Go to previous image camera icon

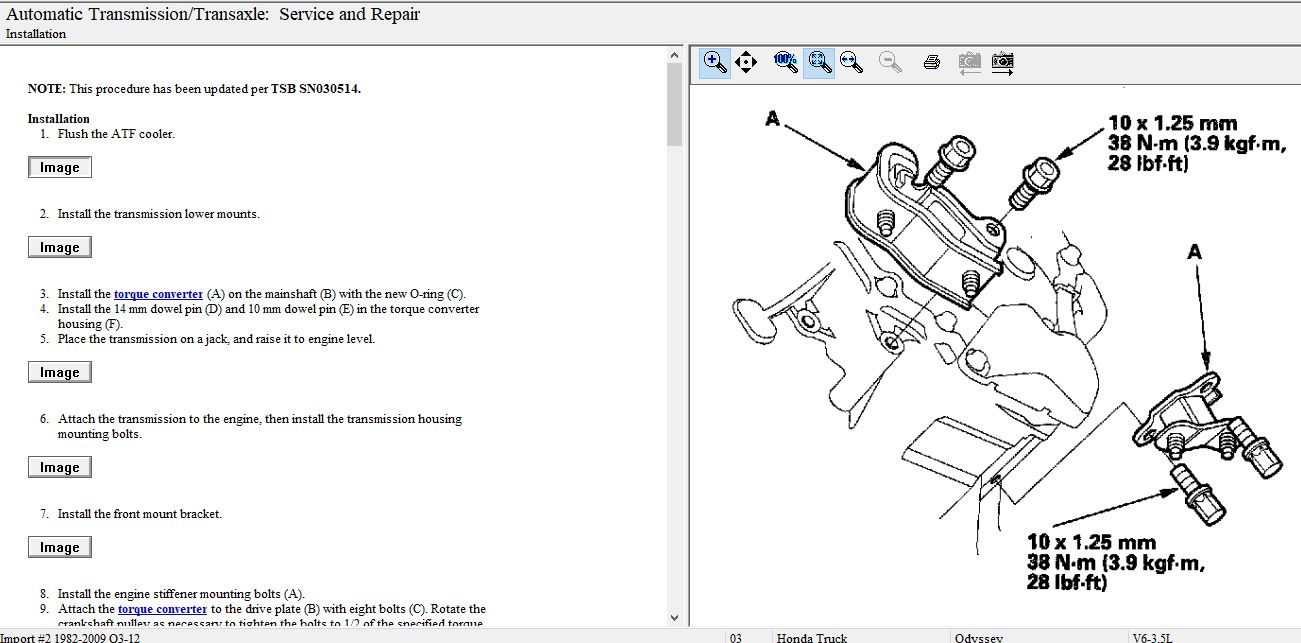click(969, 62)
